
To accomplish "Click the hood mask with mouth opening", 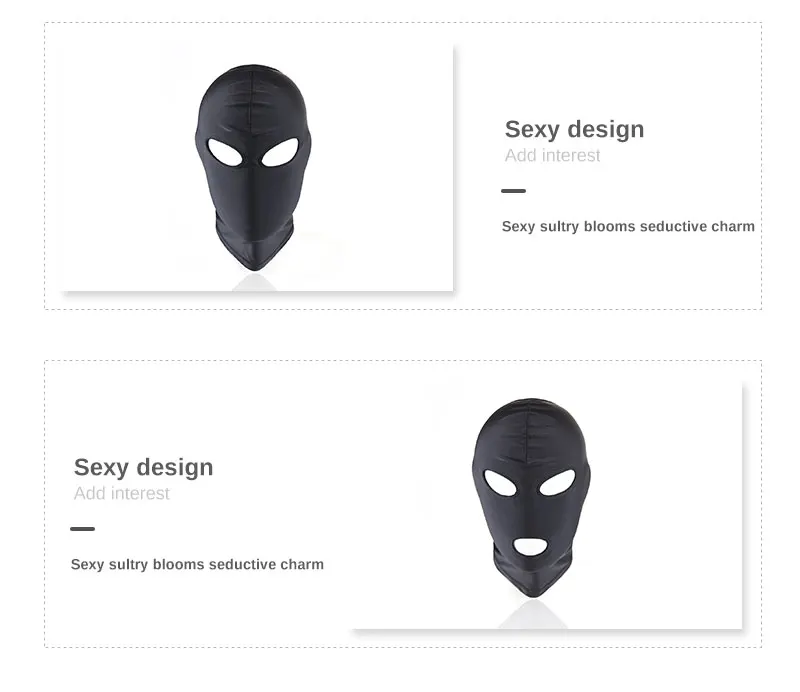I will pyautogui.click(x=531, y=498).
